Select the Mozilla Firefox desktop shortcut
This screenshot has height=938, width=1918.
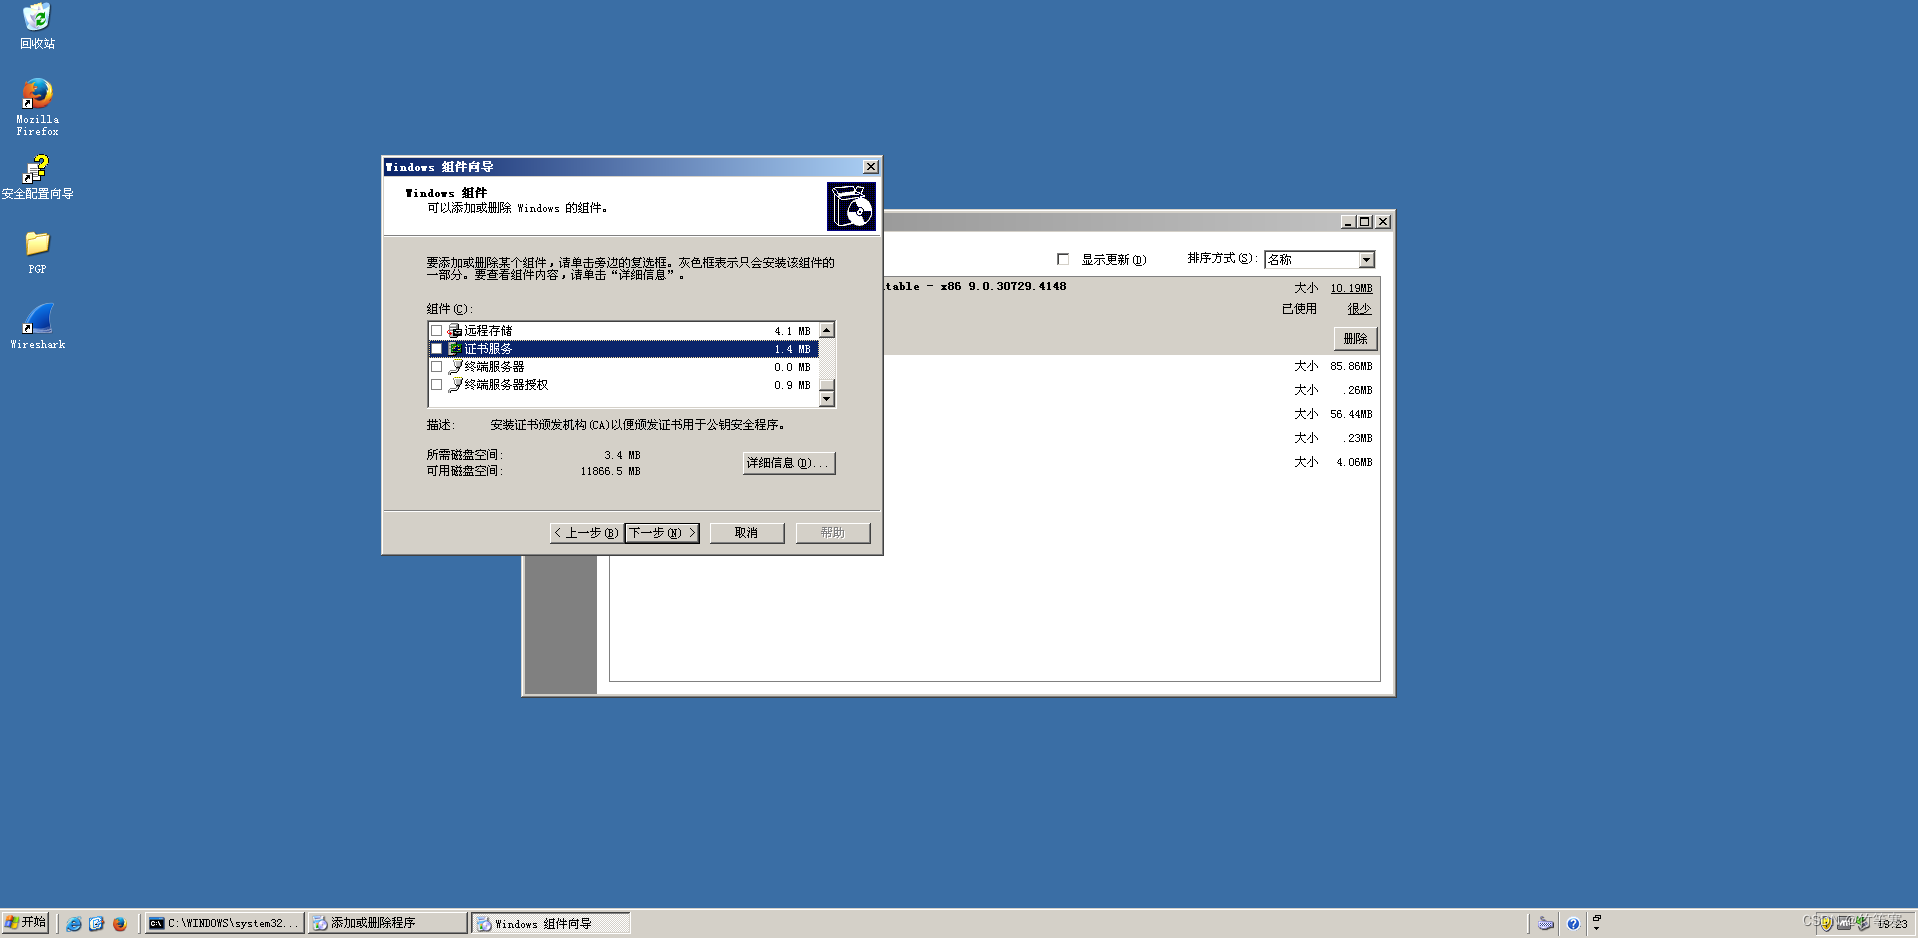click(37, 107)
